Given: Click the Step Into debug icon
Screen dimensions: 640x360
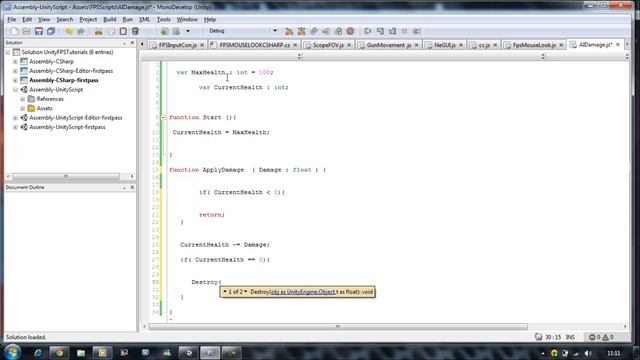Looking at the screenshot, I should click(380, 31).
